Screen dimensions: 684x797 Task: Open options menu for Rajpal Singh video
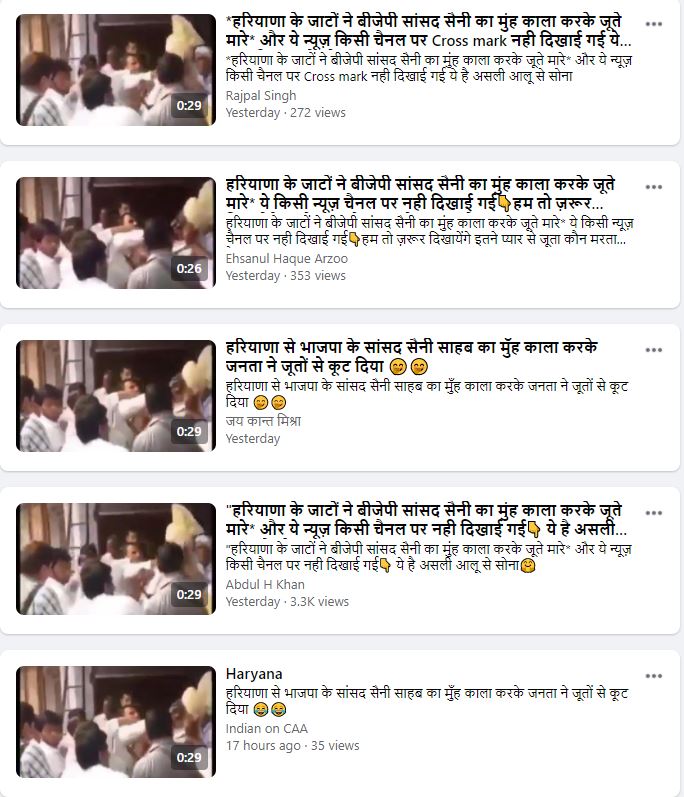[x=654, y=24]
